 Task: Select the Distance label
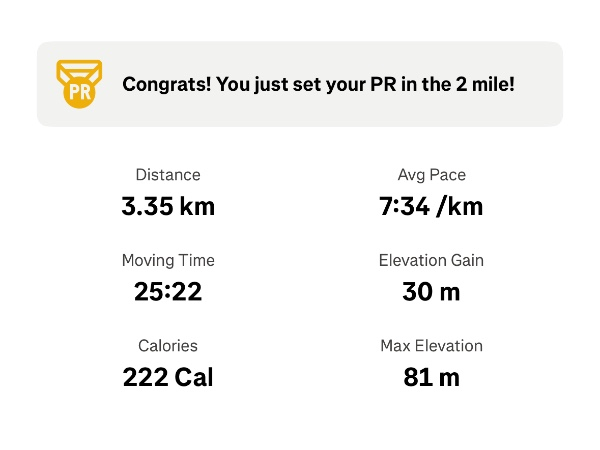click(x=168, y=175)
